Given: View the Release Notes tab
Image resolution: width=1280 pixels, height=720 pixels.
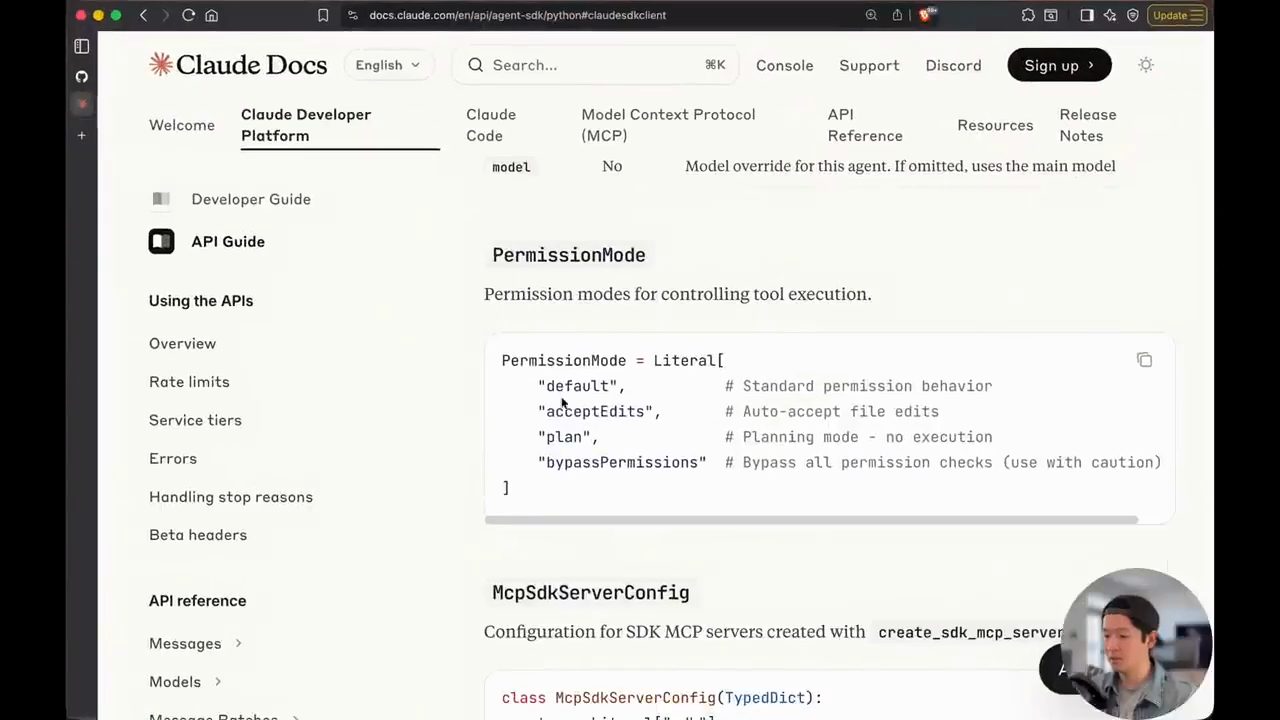Looking at the screenshot, I should [1088, 125].
